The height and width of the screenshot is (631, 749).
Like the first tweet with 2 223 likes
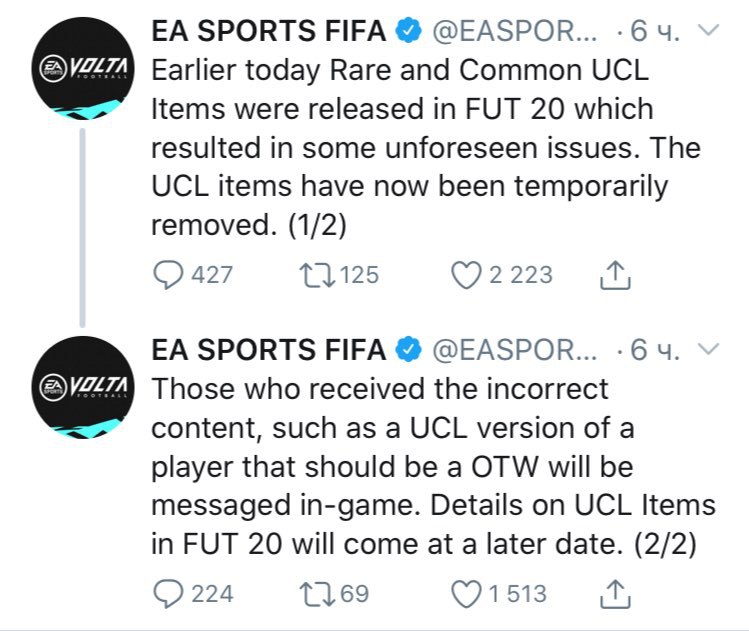[x=469, y=274]
